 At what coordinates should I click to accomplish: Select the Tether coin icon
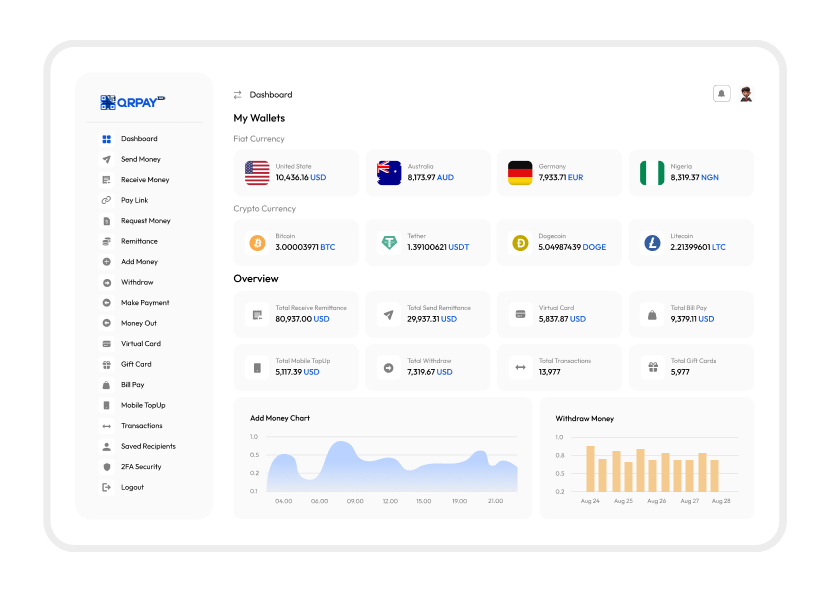point(389,243)
